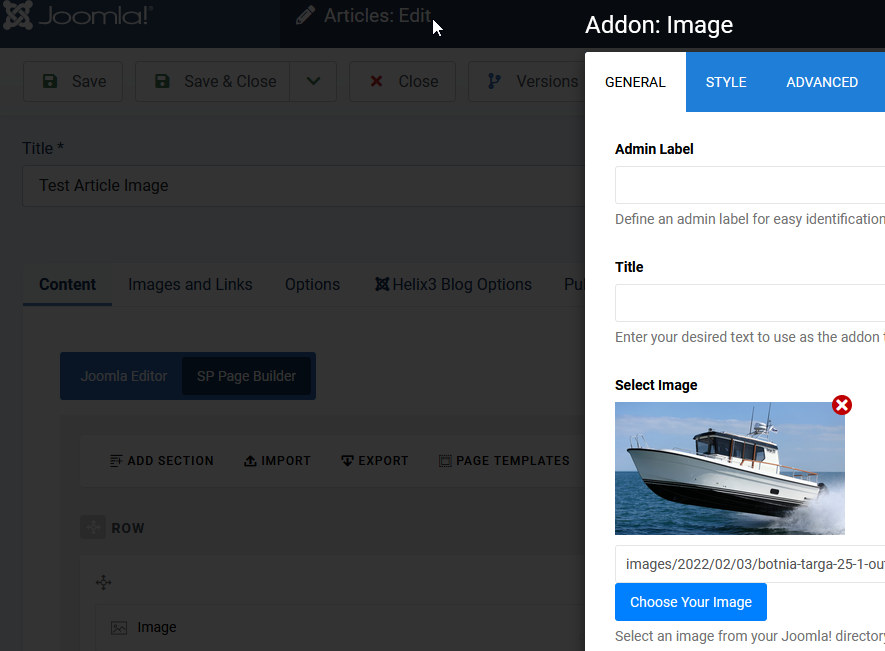Click the Admin Label input field

(750, 185)
